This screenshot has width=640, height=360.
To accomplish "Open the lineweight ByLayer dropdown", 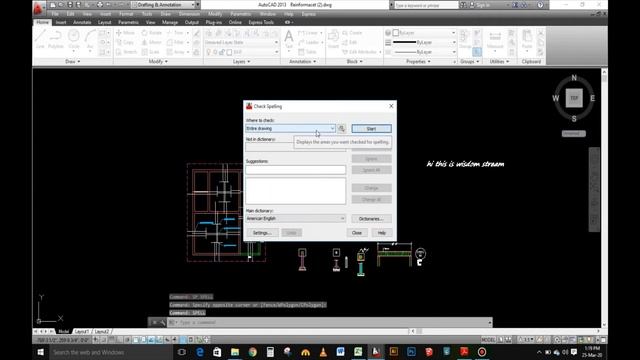I will [424, 42].
